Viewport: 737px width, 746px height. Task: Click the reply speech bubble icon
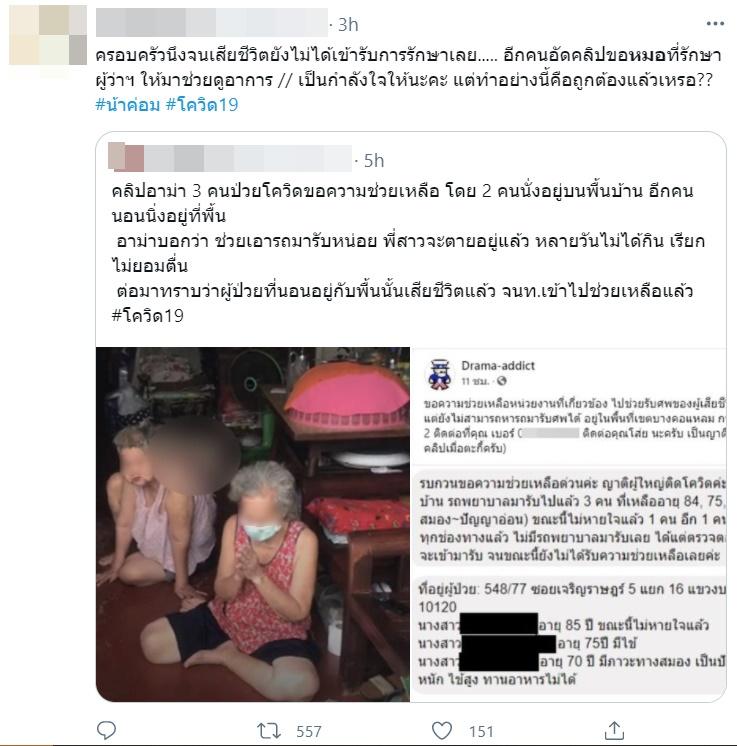tap(106, 730)
